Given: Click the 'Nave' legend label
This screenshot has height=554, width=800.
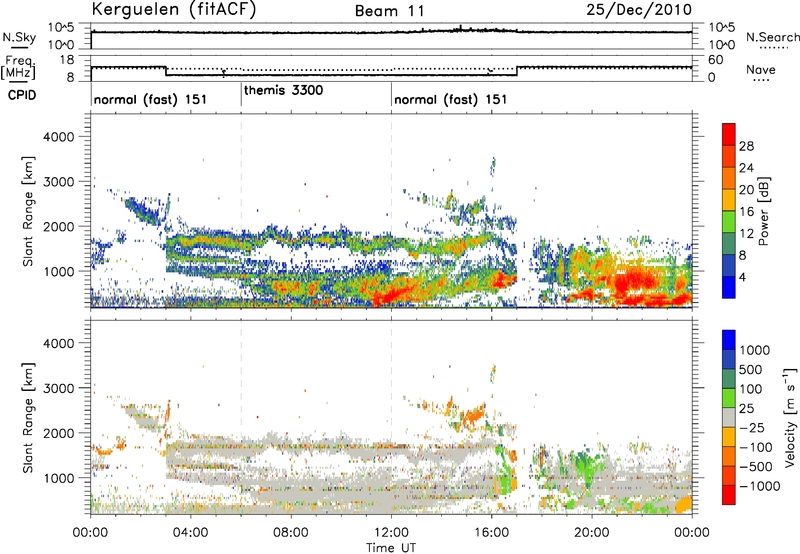Looking at the screenshot, I should (761, 69).
